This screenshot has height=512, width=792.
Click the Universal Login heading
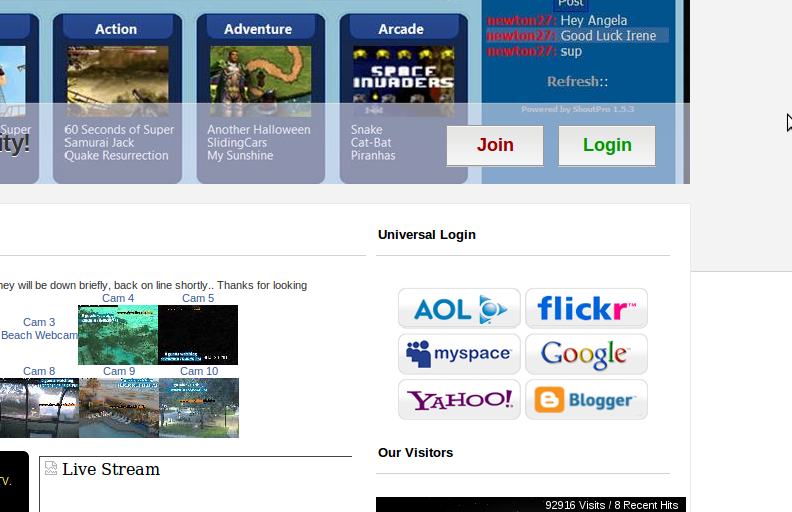(x=427, y=235)
